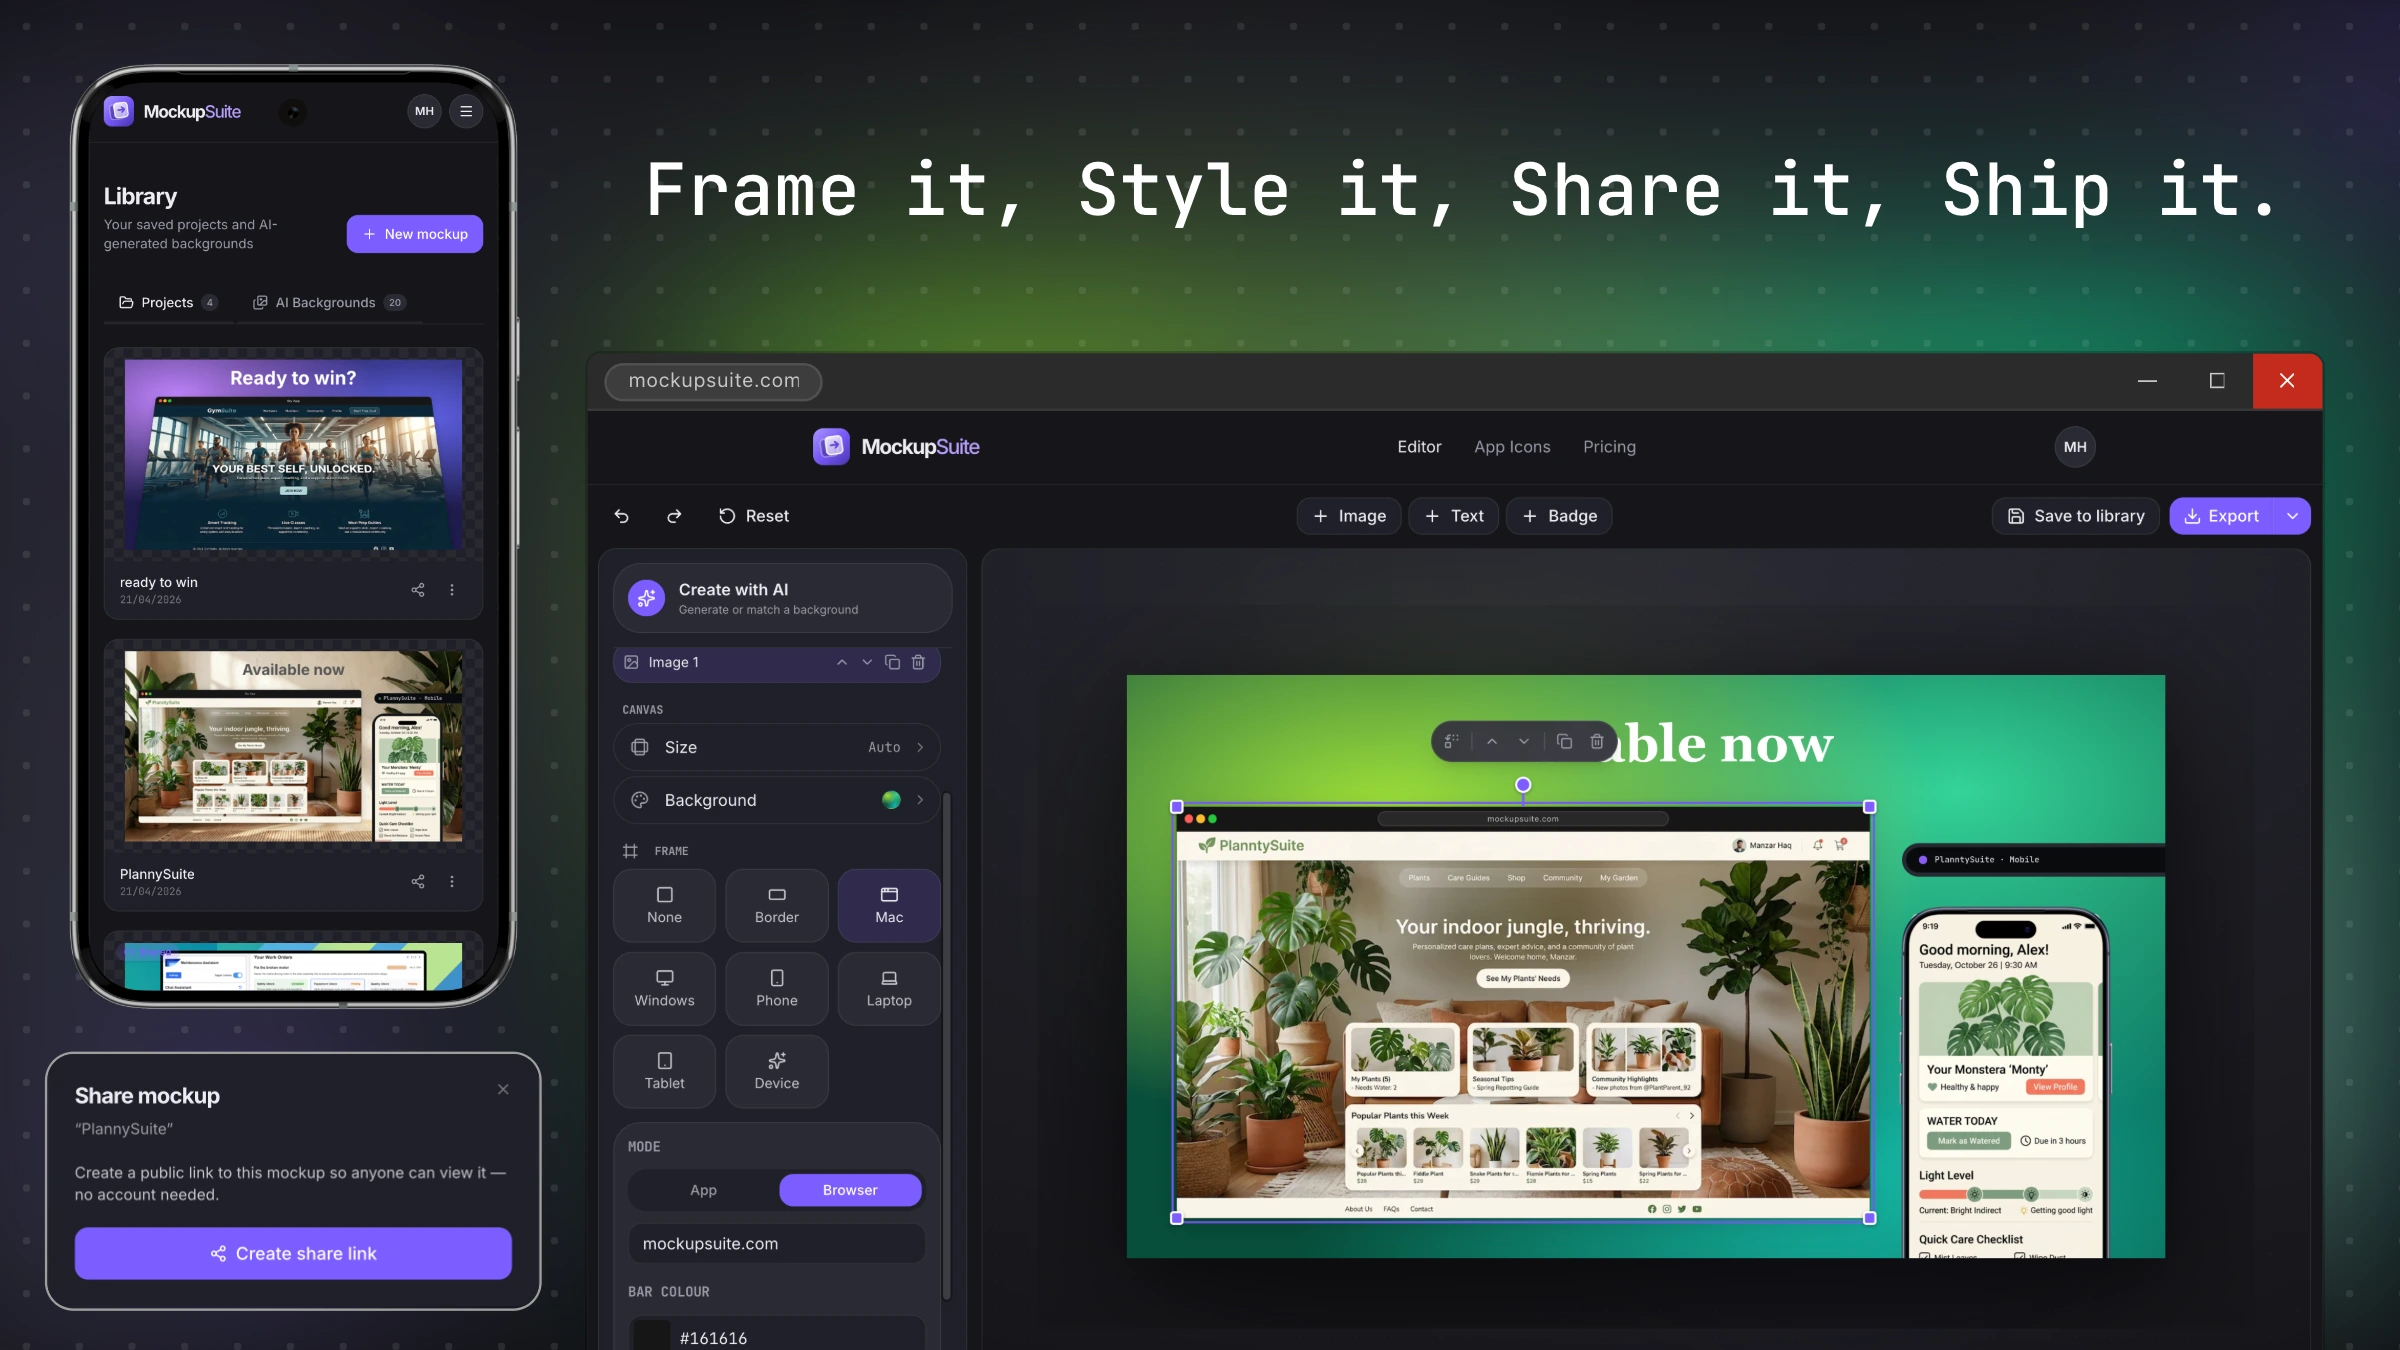Click the mockupsuite.com address bar pill
Image resolution: width=2400 pixels, height=1350 pixels.
click(714, 381)
